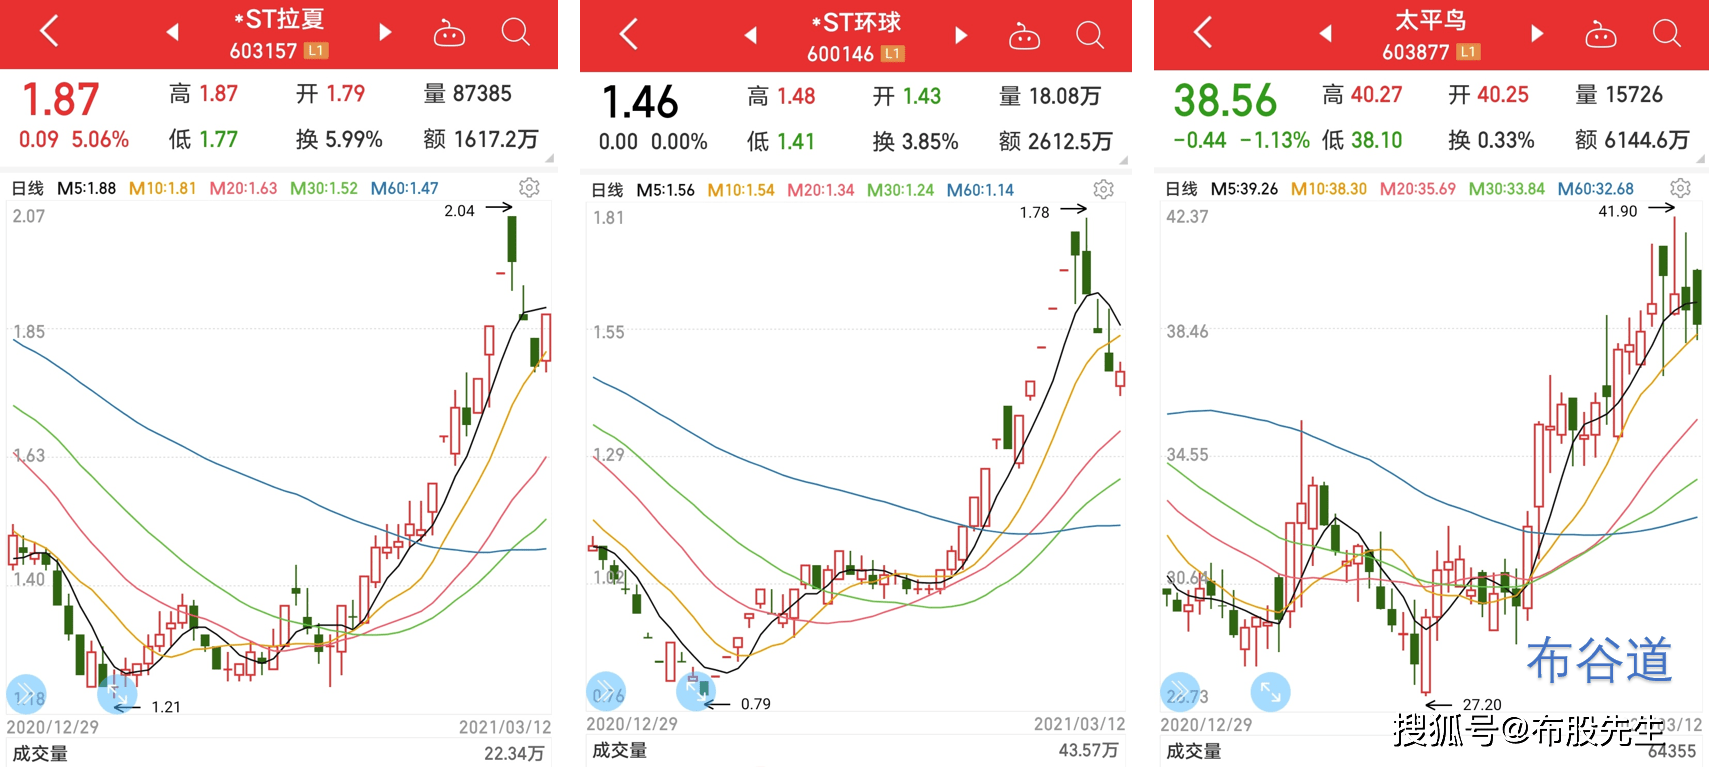This screenshot has width=1709, height=767.
Task: Expand *ST环球 chart to fullscreen
Action: click(x=696, y=690)
